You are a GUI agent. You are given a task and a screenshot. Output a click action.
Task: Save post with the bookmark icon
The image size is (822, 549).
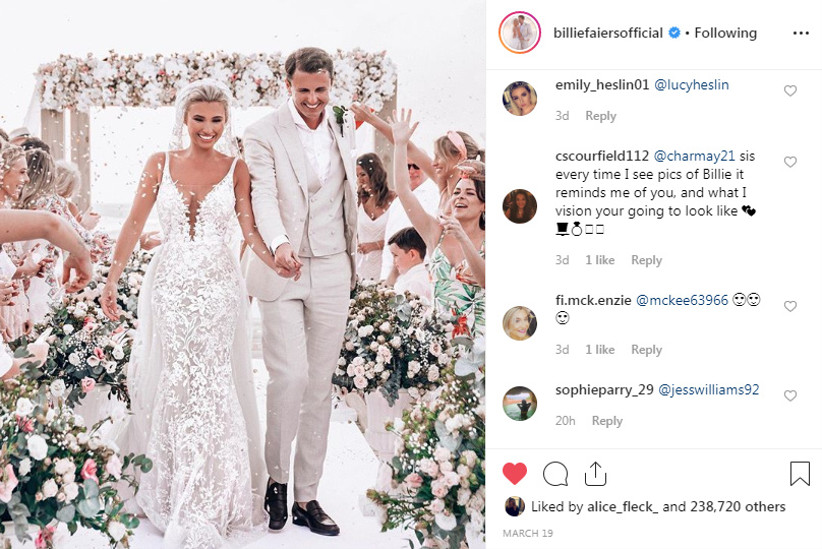point(799,473)
